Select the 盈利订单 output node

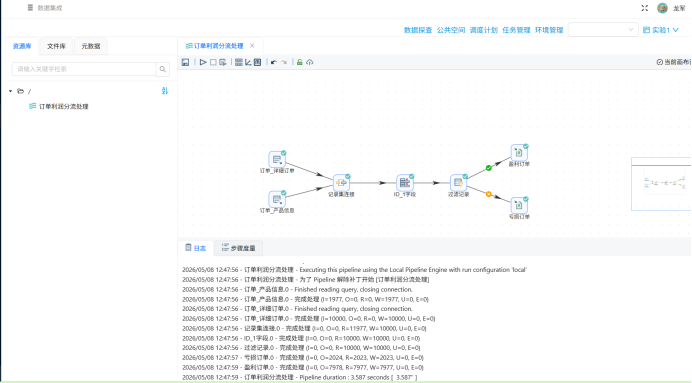click(x=519, y=153)
